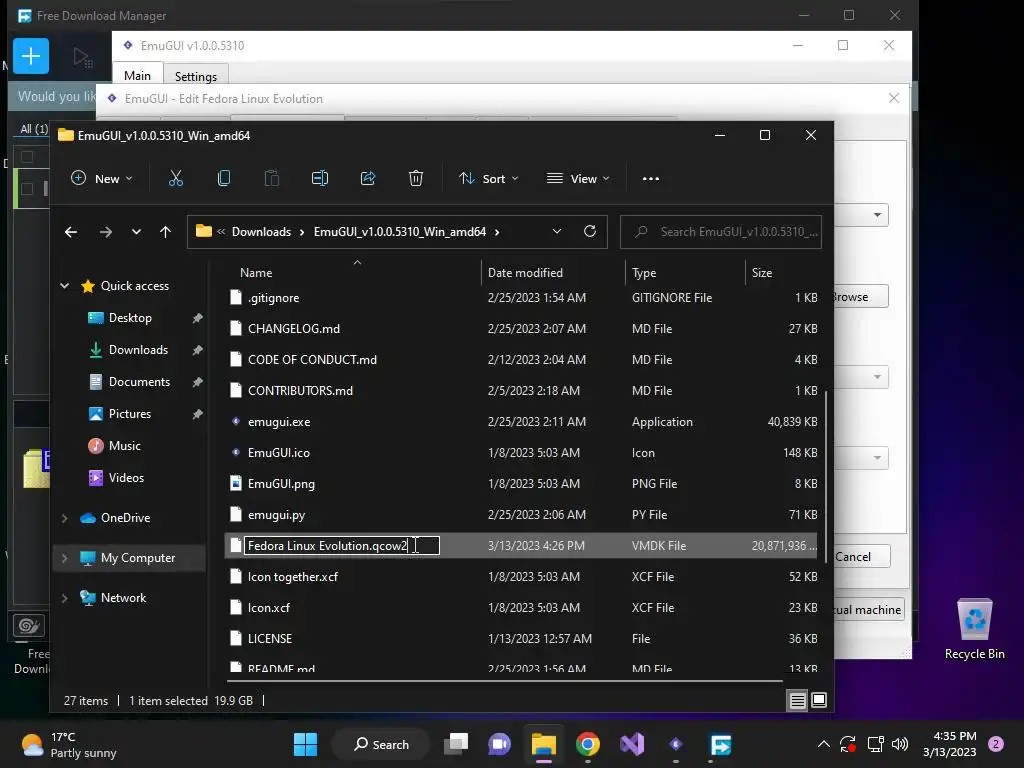Select the CHANGELOG.md file
This screenshot has height=768, width=1024.
520,328
